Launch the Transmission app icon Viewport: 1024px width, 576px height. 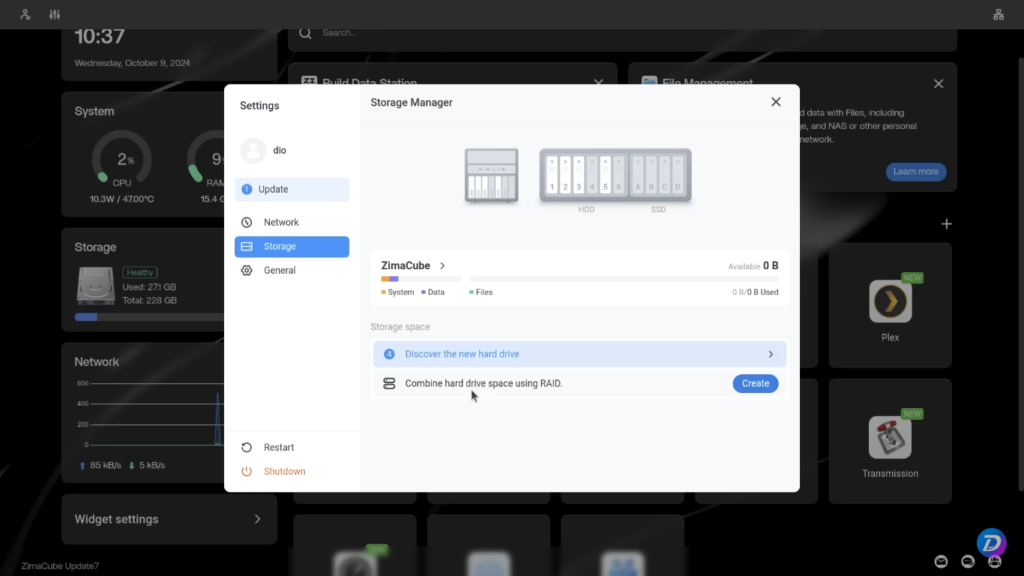890,438
